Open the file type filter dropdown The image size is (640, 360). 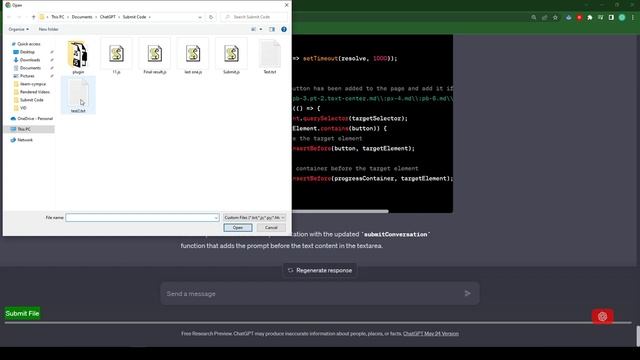click(x=254, y=218)
